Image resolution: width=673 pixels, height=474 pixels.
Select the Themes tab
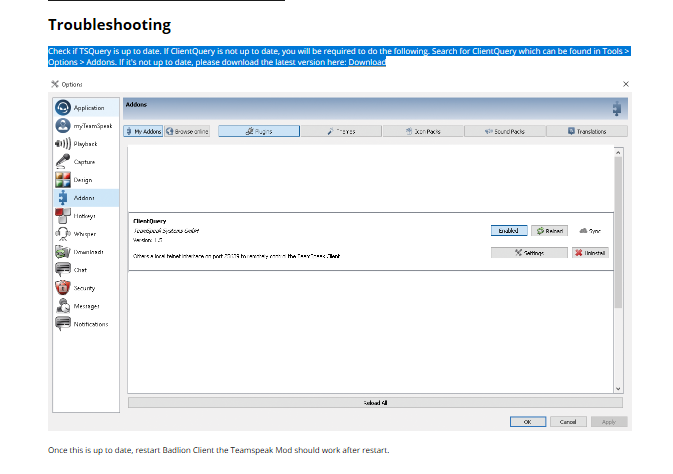[341, 131]
